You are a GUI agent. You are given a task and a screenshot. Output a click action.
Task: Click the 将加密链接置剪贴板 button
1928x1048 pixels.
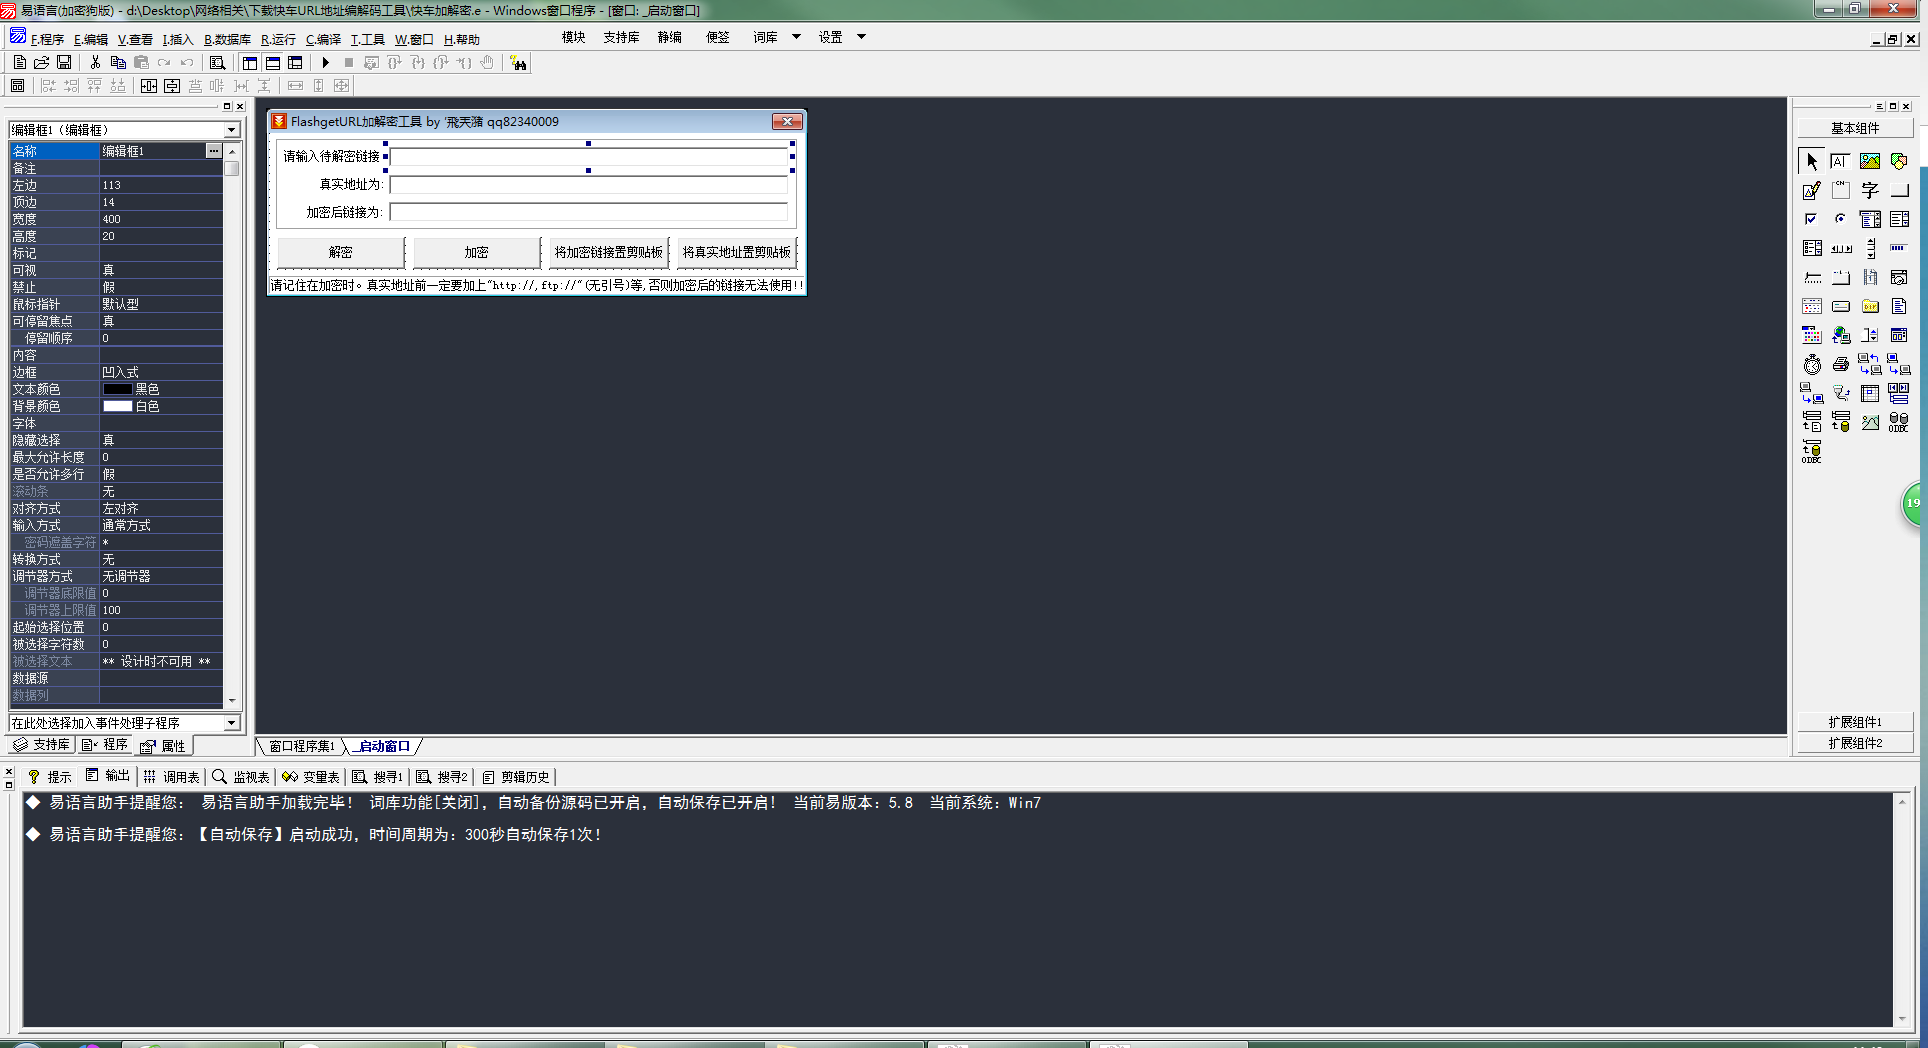click(x=609, y=252)
